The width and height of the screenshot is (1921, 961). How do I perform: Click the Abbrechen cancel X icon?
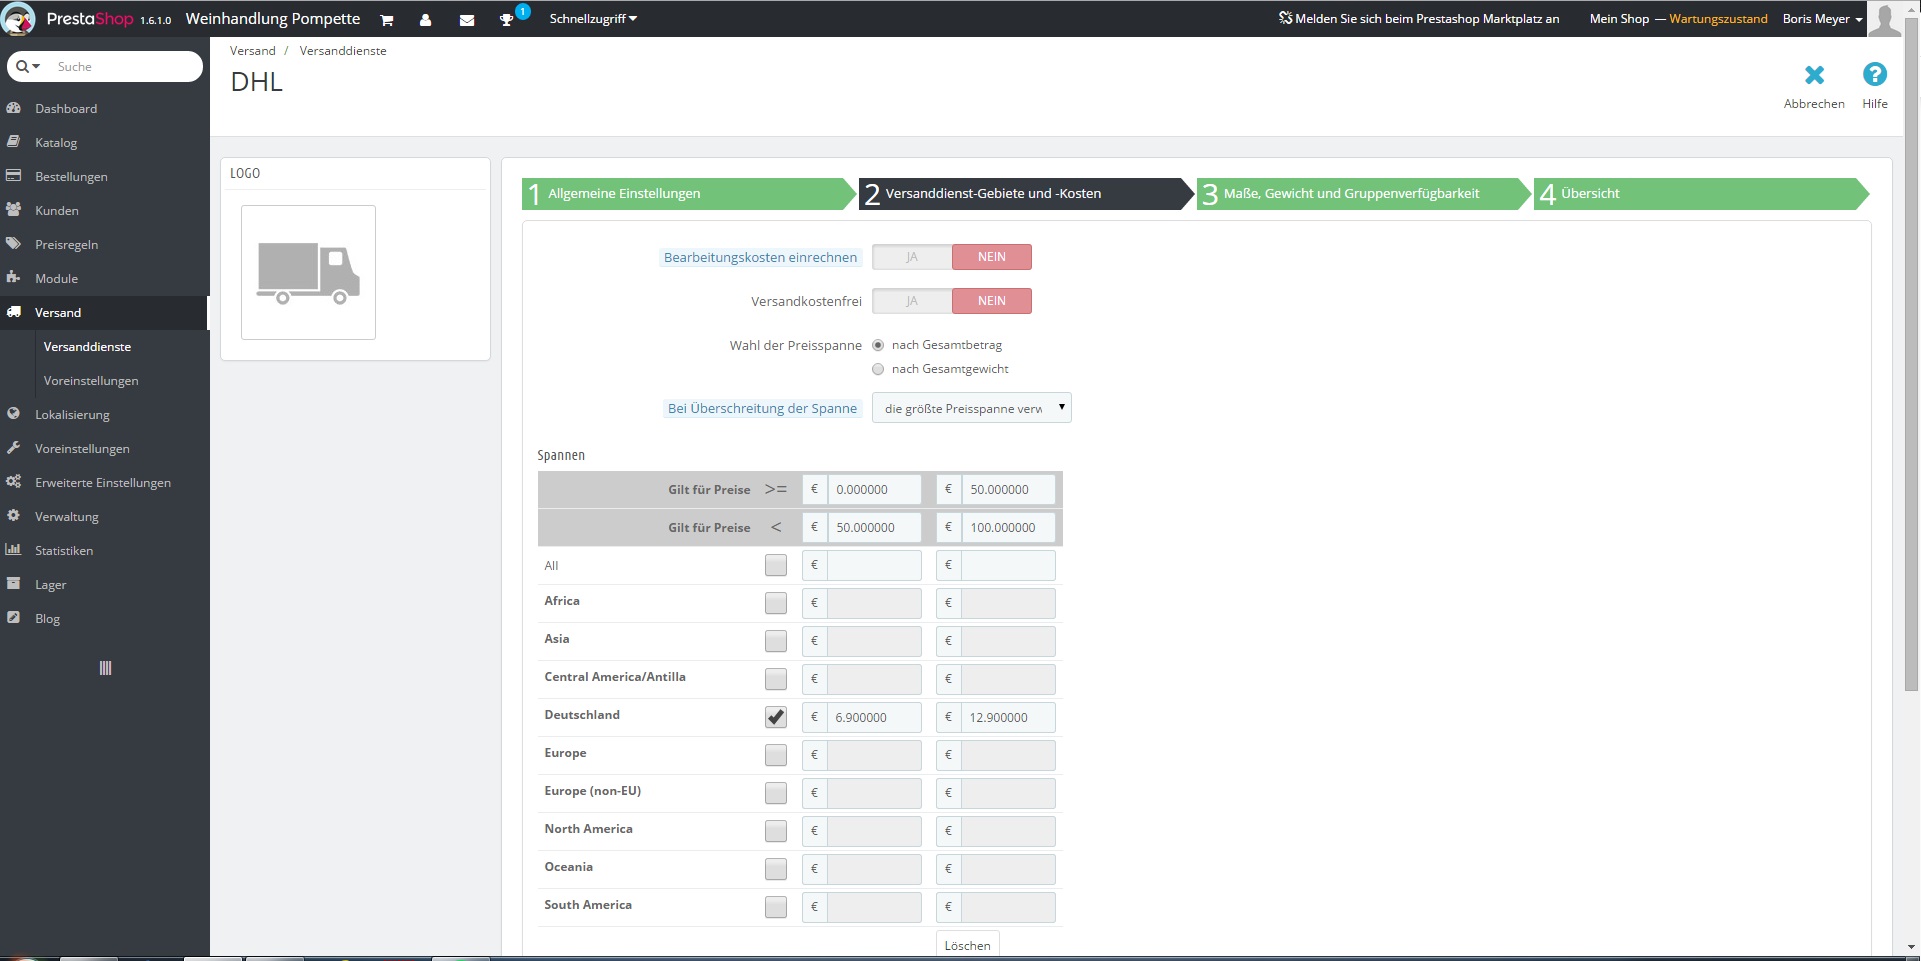click(1814, 75)
